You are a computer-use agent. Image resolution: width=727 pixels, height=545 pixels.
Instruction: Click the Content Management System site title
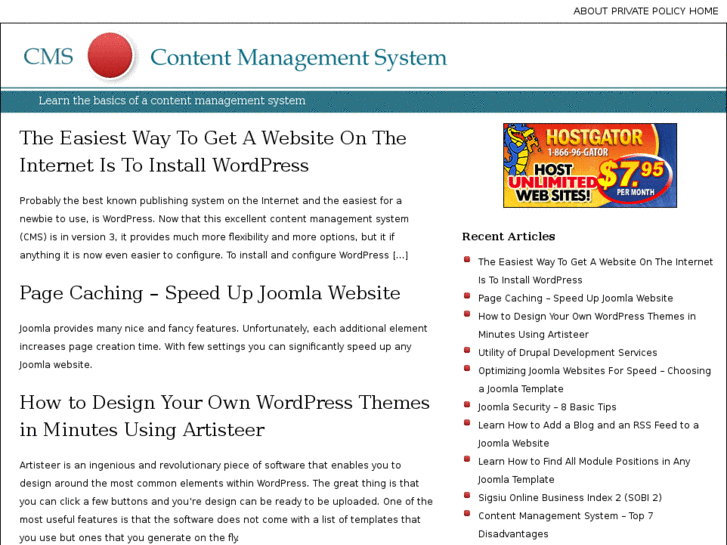pos(299,58)
